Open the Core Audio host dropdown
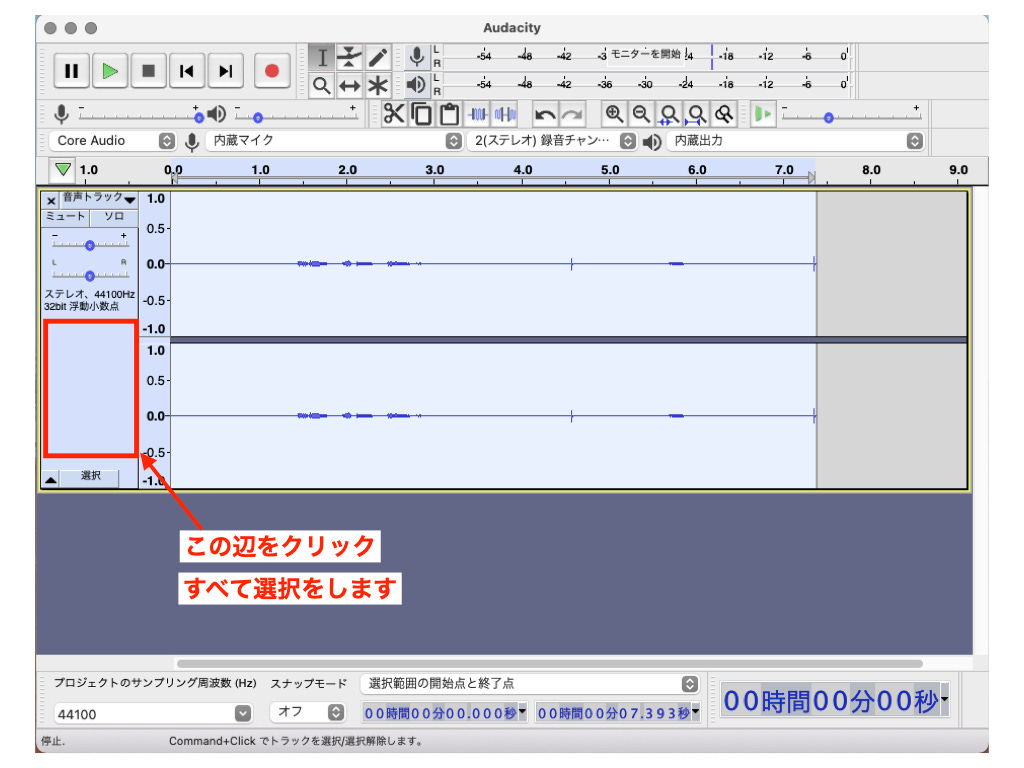 coord(112,140)
